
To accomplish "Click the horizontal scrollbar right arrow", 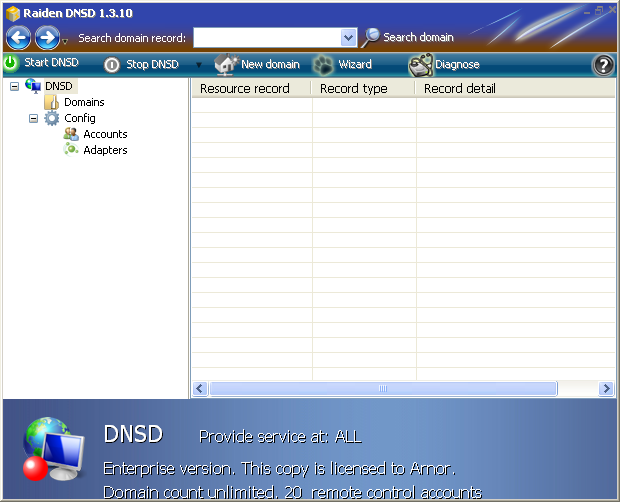I will pos(606,389).
